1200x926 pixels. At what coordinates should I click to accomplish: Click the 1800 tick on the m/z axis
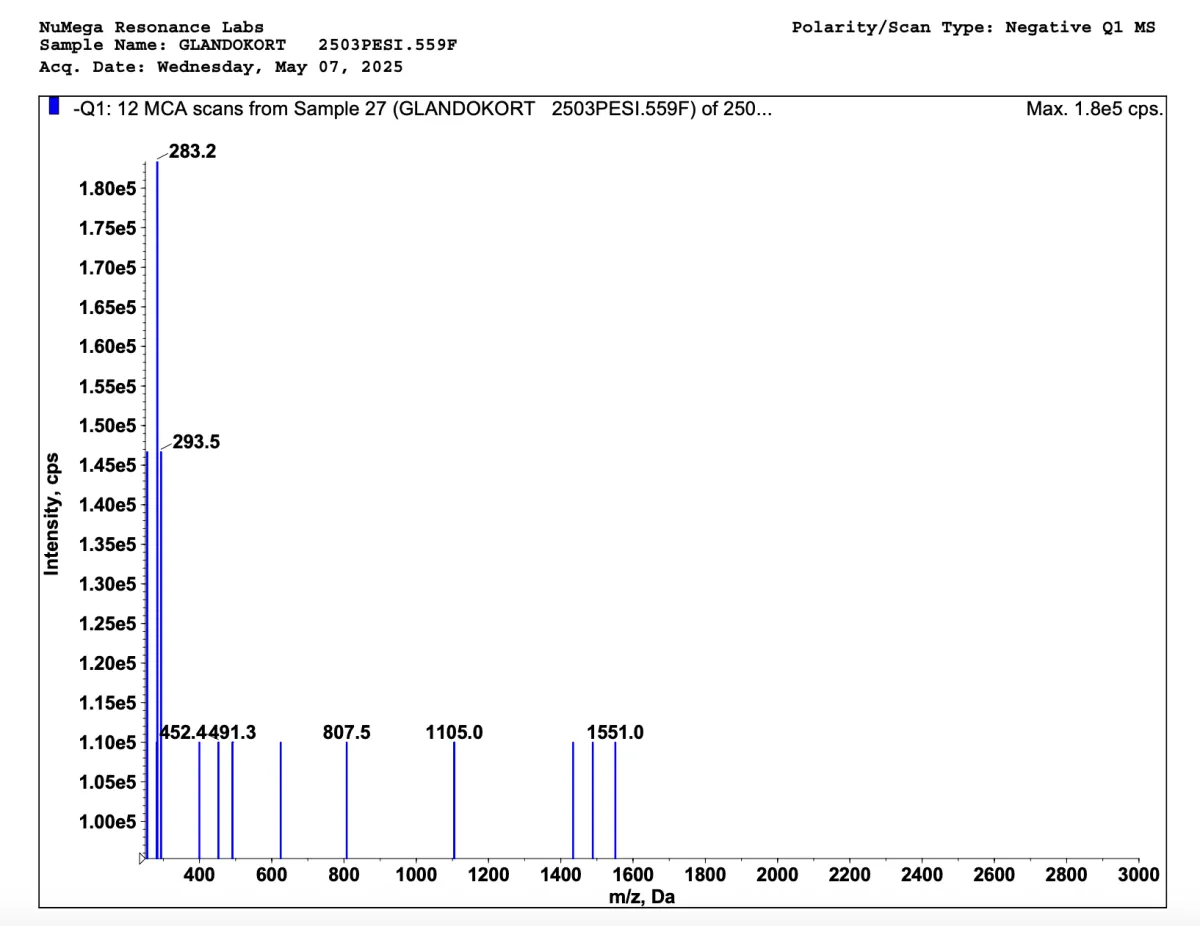click(x=705, y=875)
